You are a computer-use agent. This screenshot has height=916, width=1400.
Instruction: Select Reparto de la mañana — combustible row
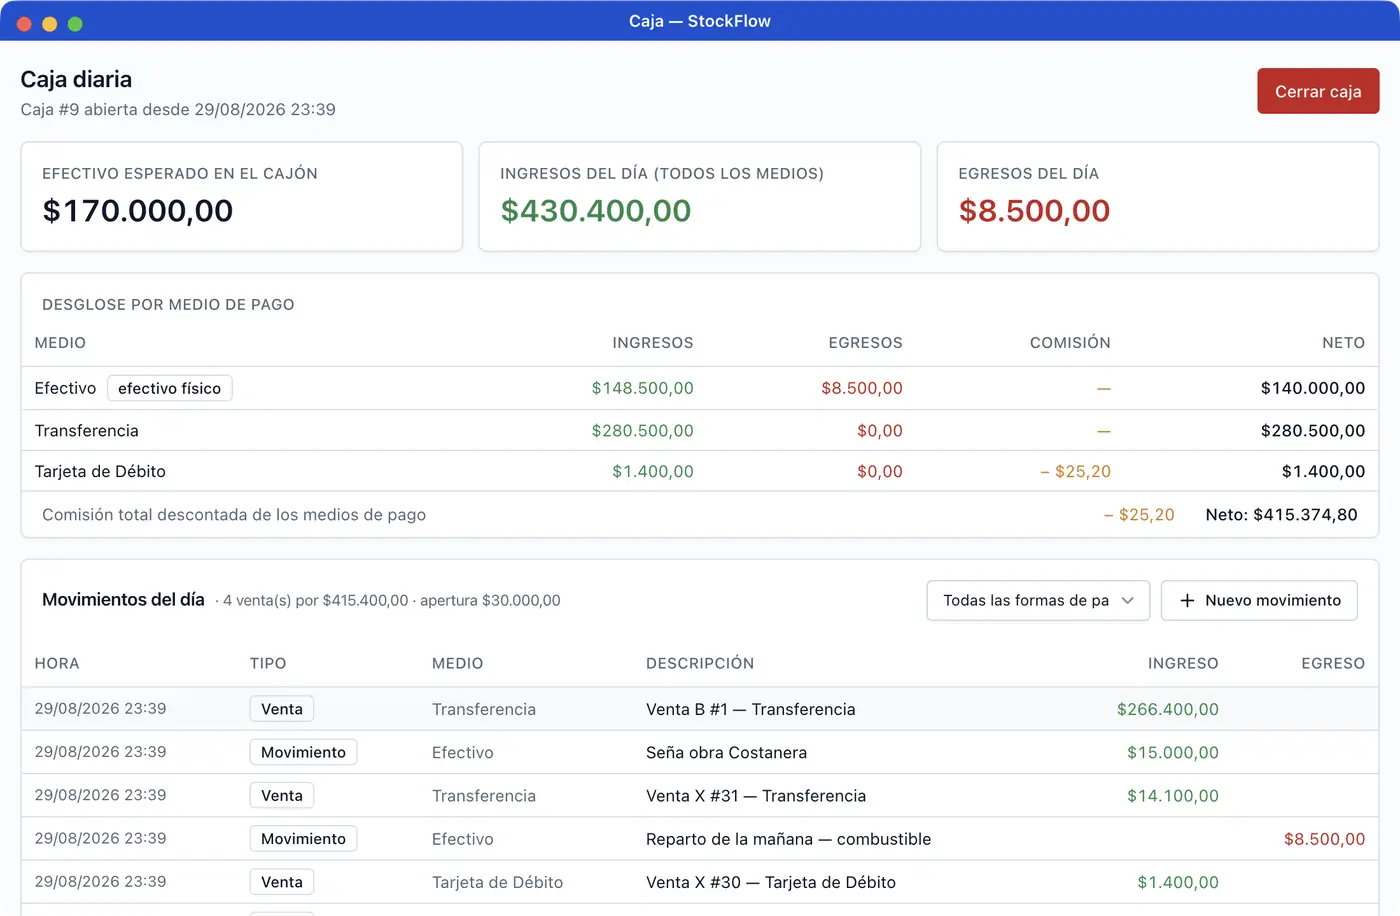[700, 839]
